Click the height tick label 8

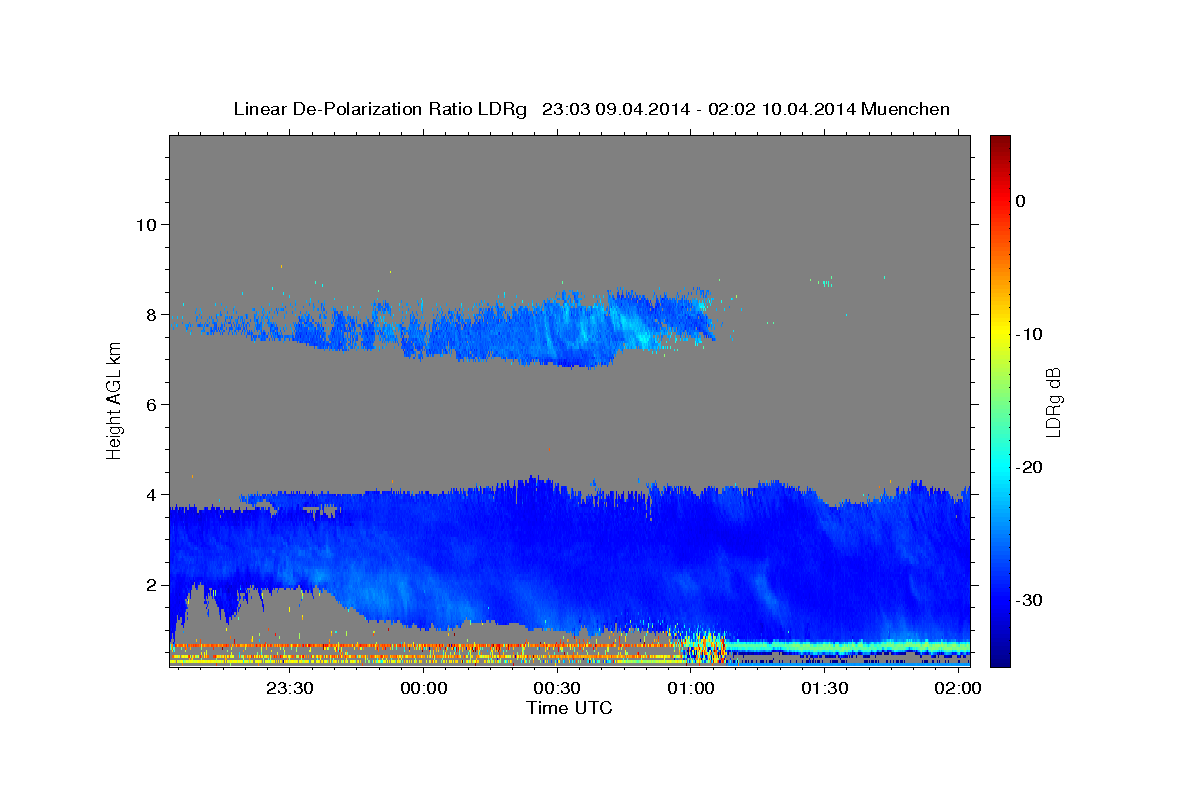(x=151, y=314)
